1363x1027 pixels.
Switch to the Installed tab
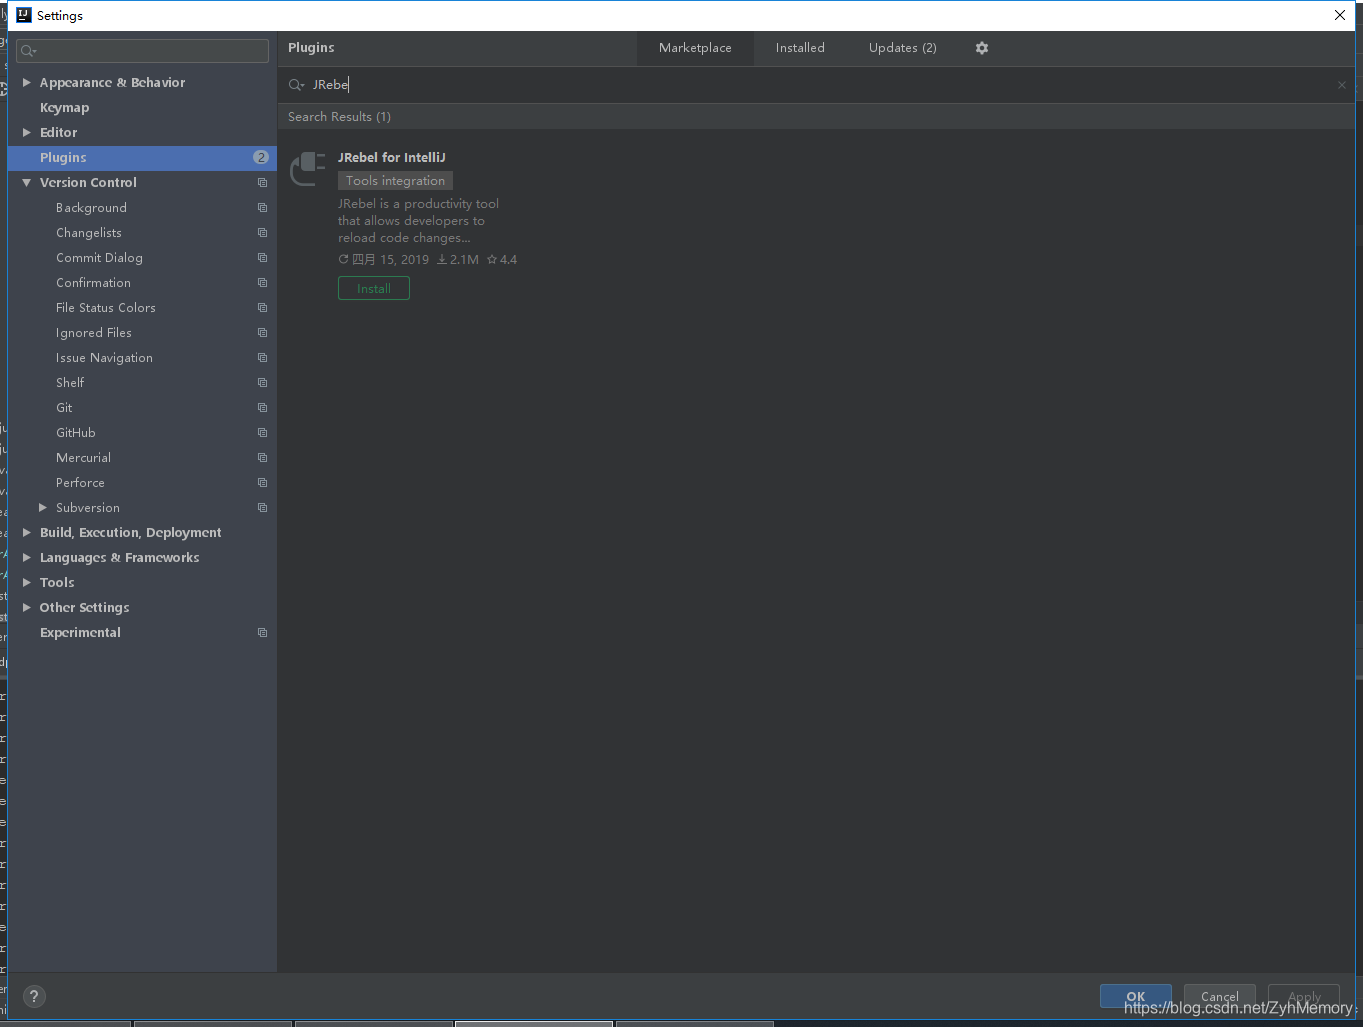coord(800,48)
